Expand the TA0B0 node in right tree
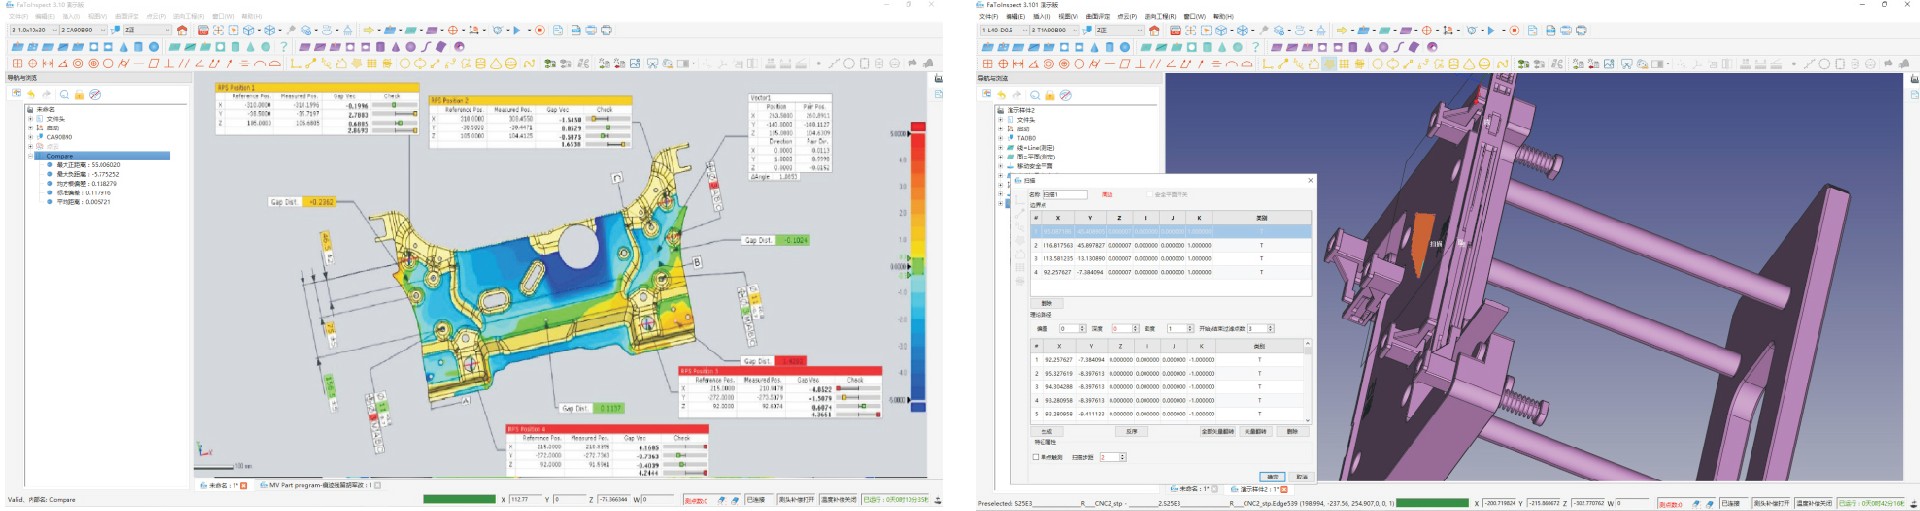This screenshot has width=1920, height=511. [1001, 138]
